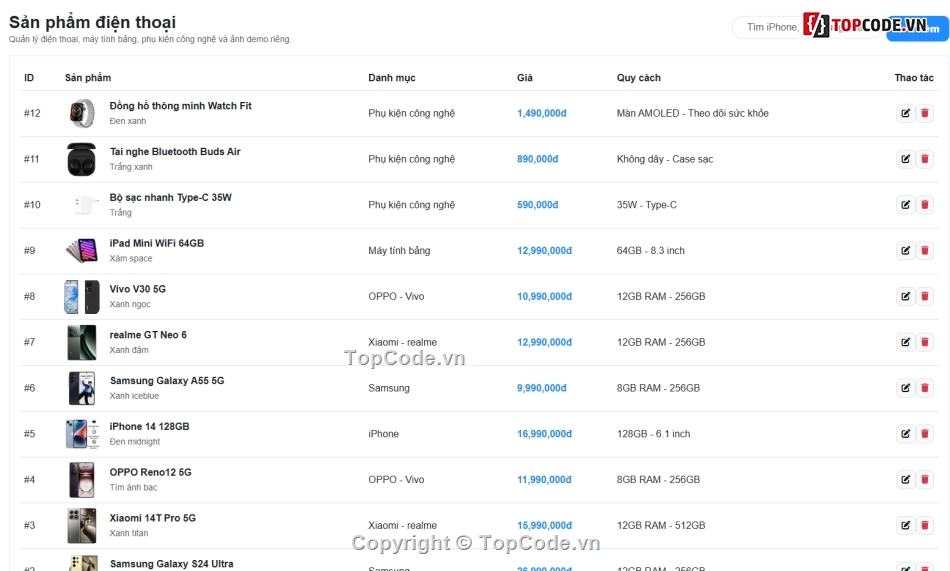Click the price 10,990,000đ
950x571 pixels.
click(544, 296)
